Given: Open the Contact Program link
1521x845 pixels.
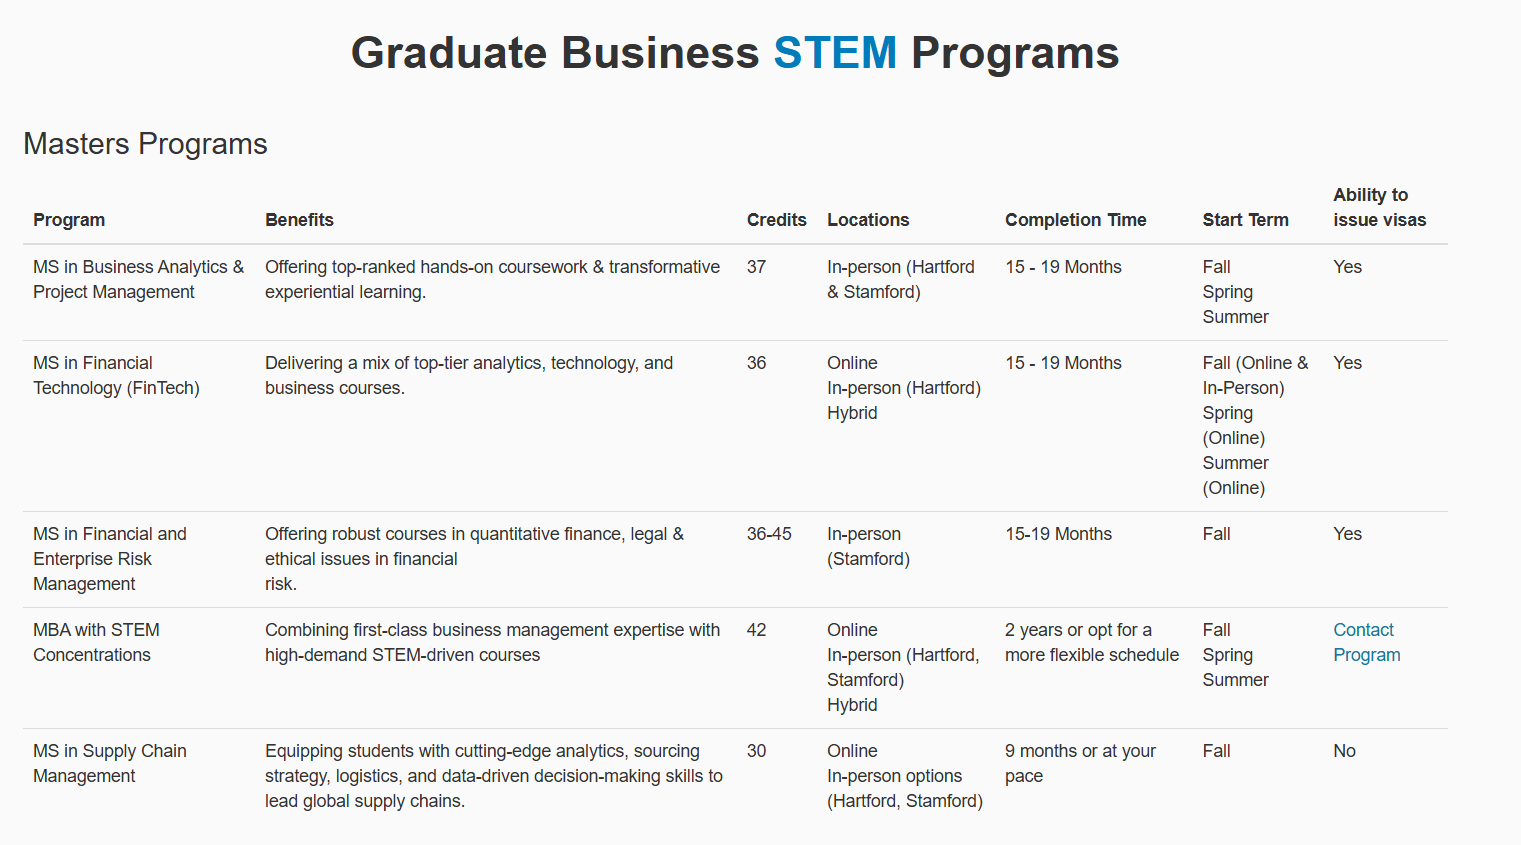Looking at the screenshot, I should (1366, 642).
